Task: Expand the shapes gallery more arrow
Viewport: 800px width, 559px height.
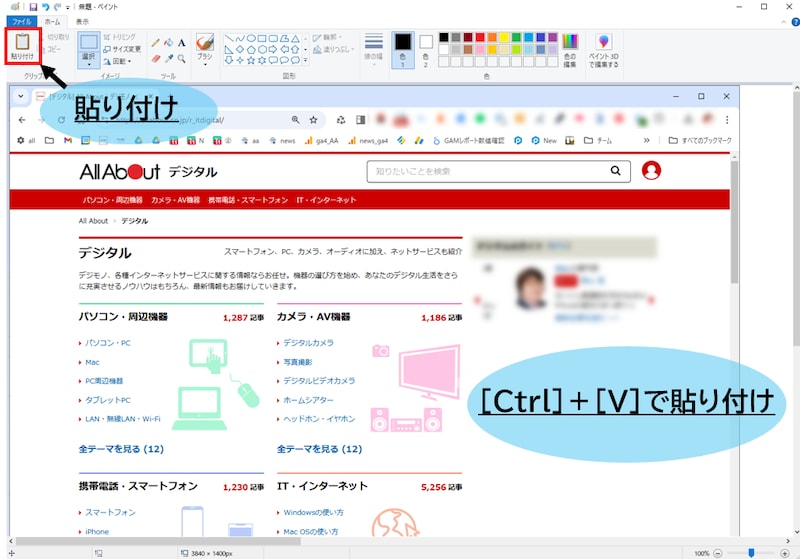Action: point(306,60)
